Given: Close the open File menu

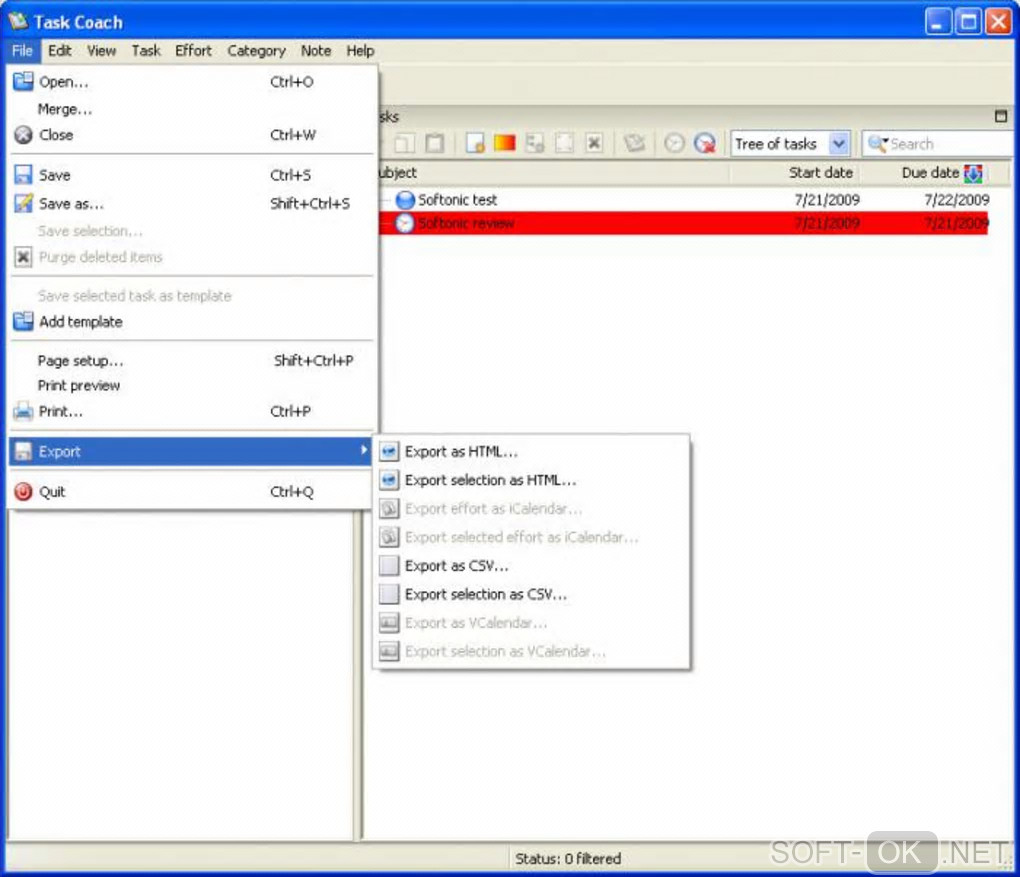Looking at the screenshot, I should pos(22,51).
